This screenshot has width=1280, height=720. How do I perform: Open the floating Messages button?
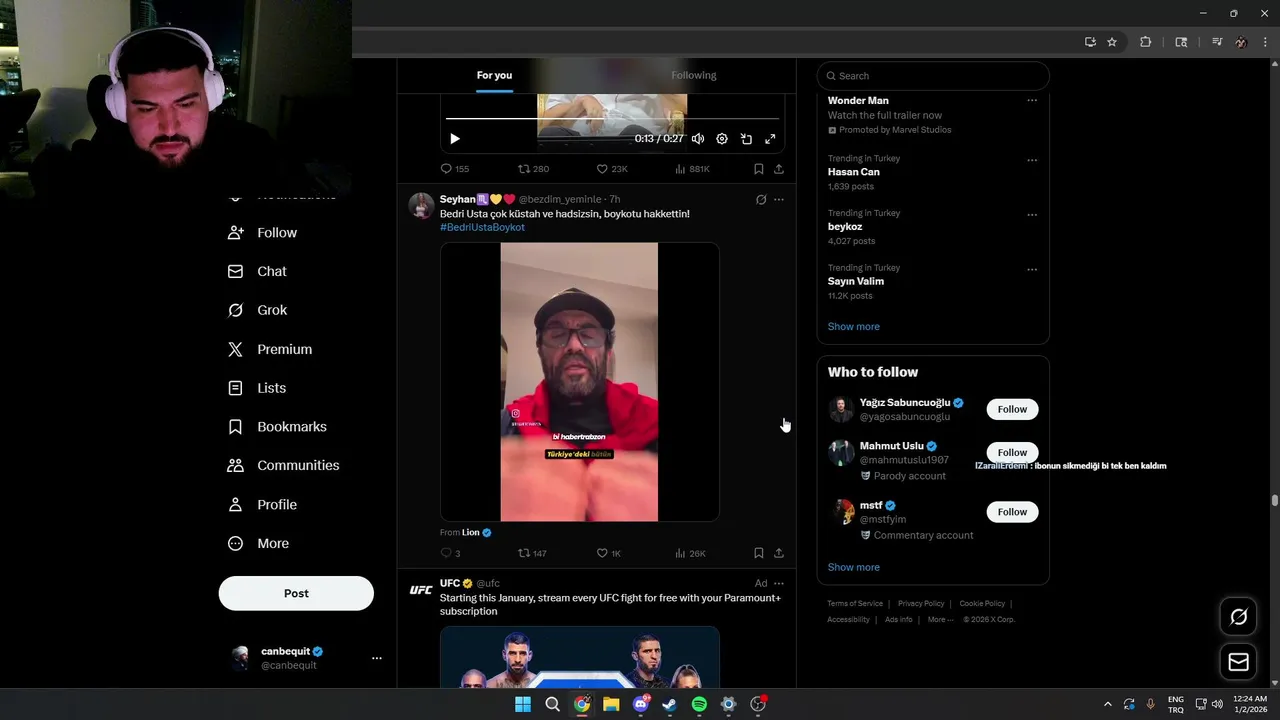pyautogui.click(x=1238, y=662)
